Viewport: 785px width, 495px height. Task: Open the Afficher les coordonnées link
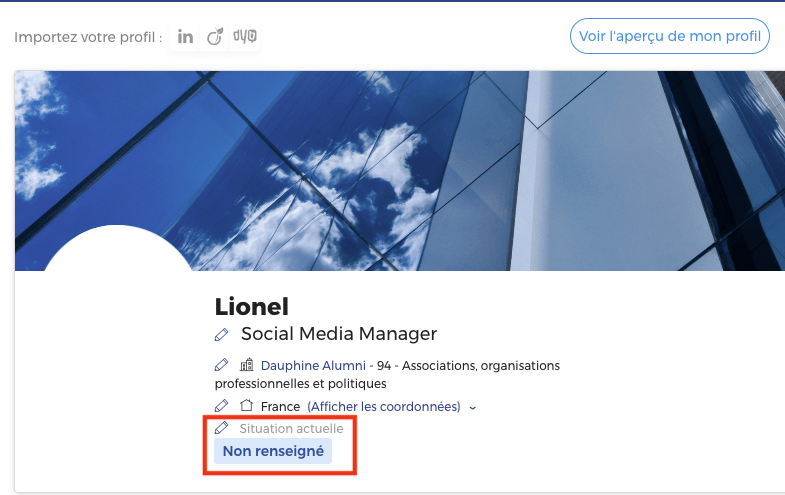384,406
